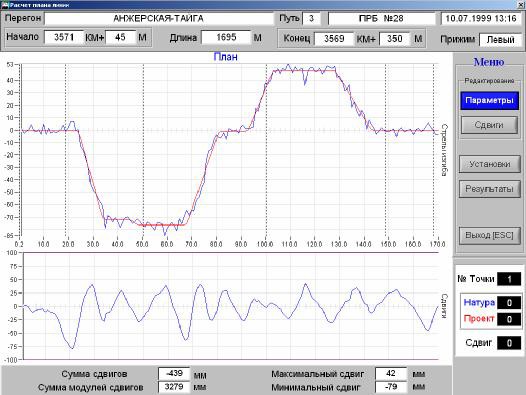The image size is (526, 395).
Task: Select Сумма модулей сдвигов value 3279
Action: [x=174, y=387]
